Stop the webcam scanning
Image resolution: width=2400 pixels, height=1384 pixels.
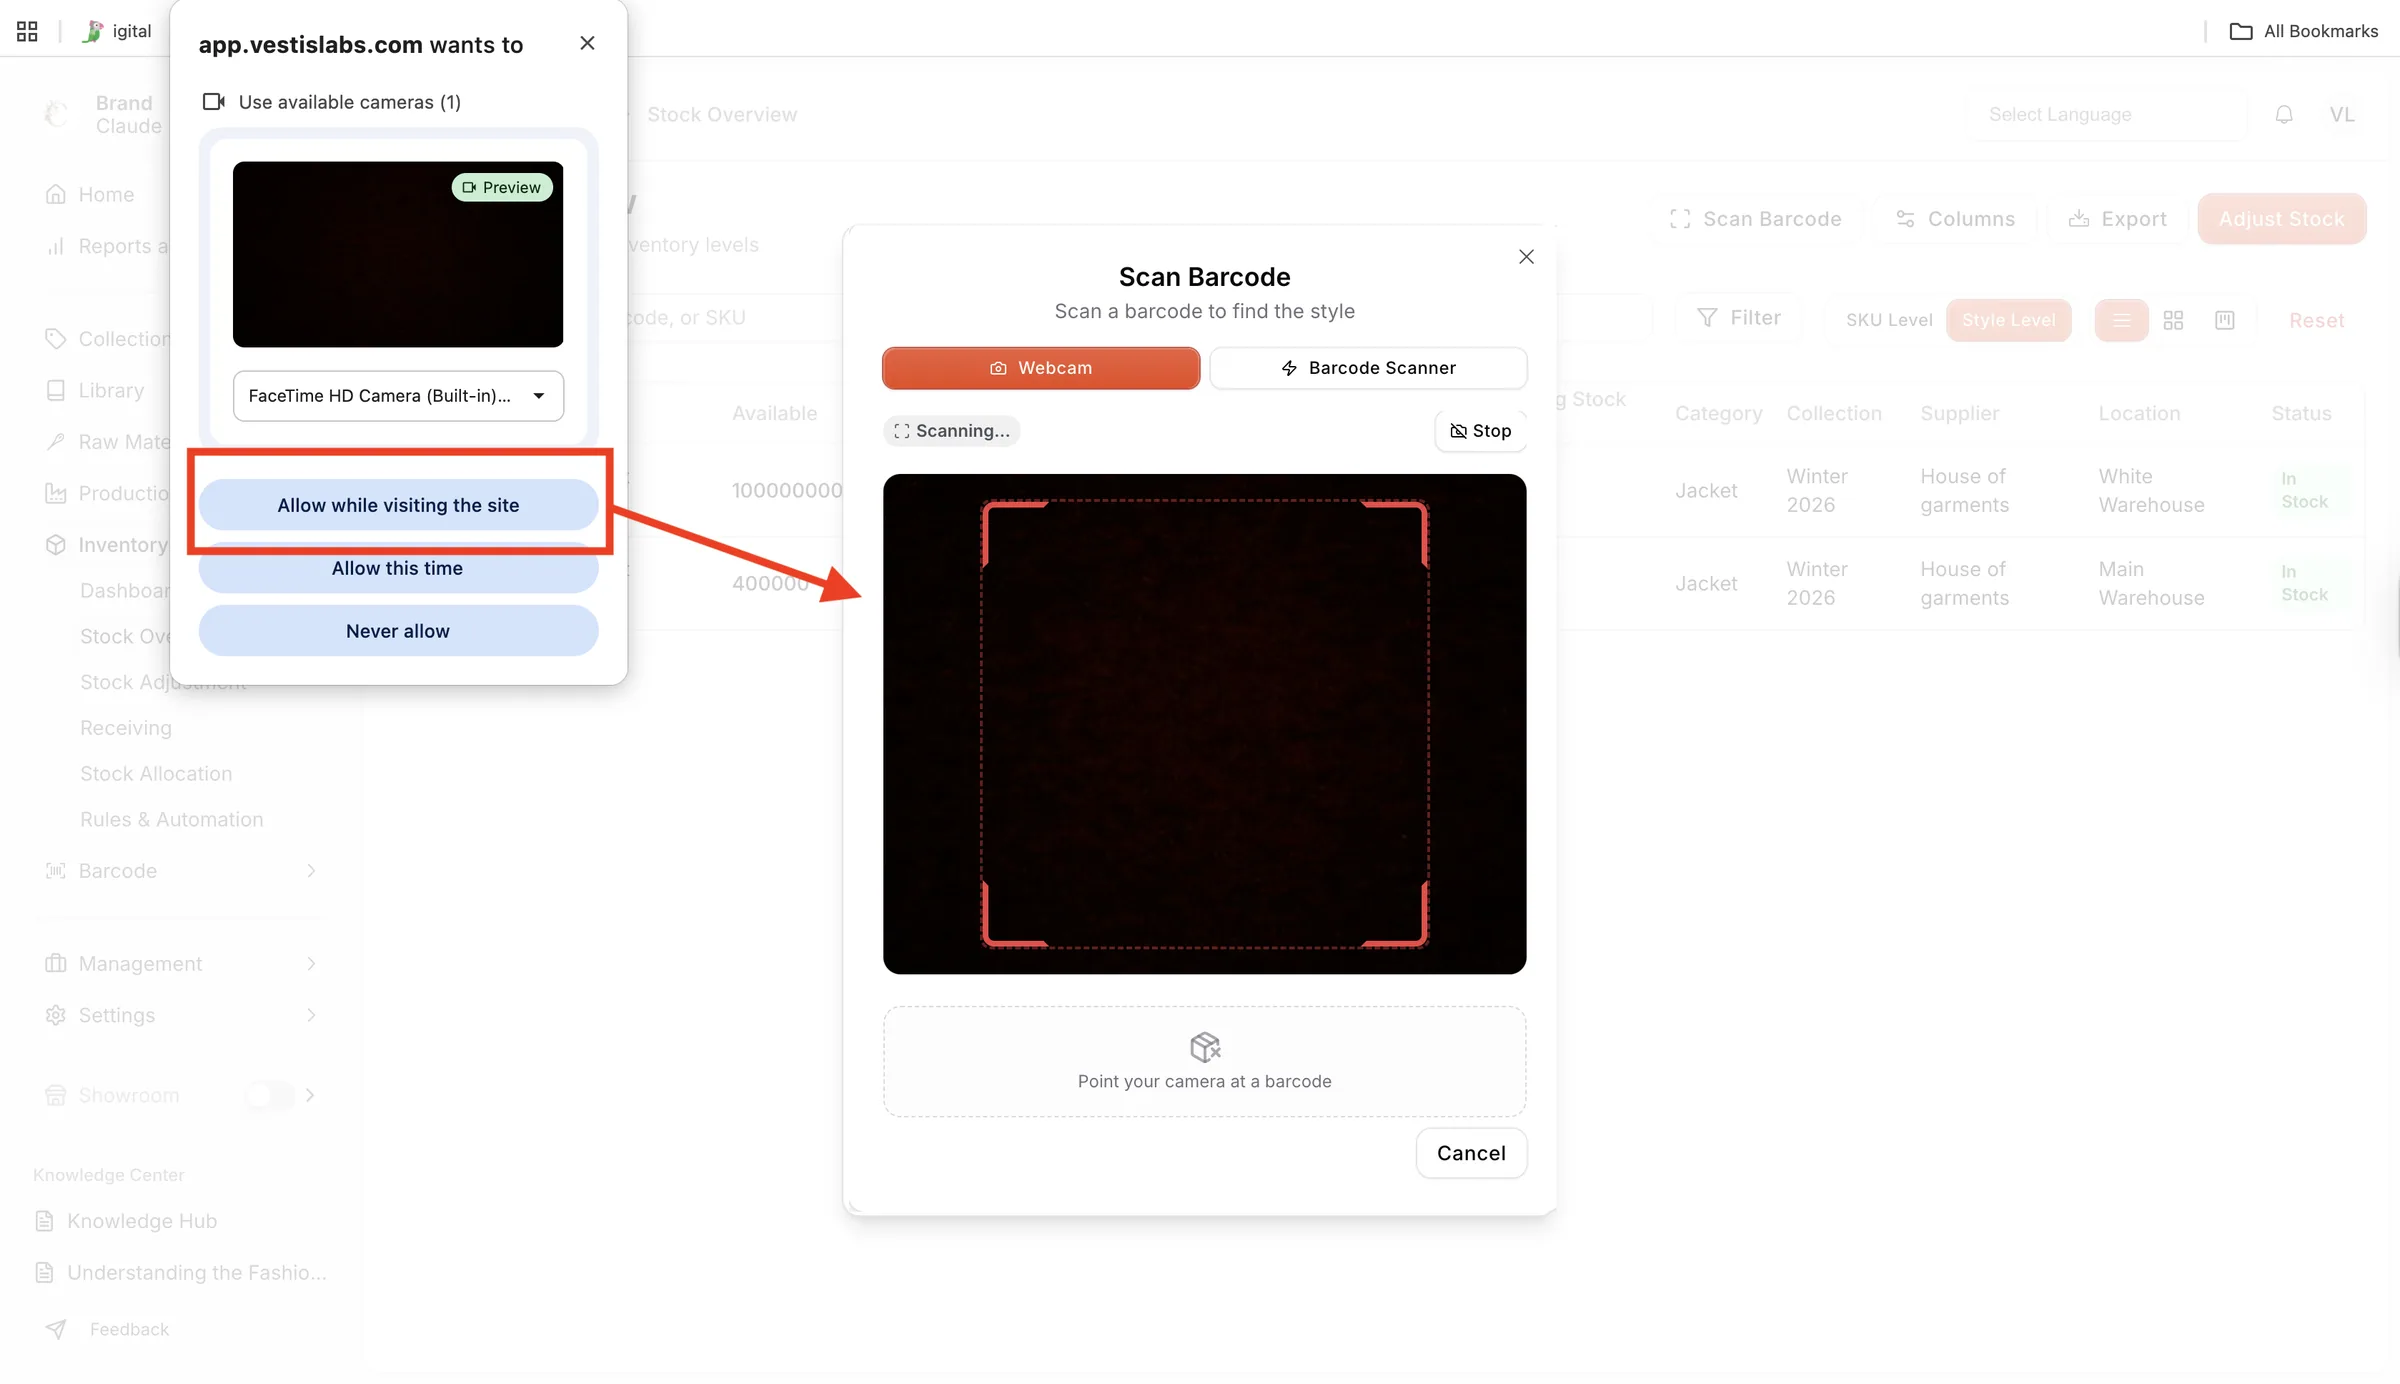(x=1480, y=431)
